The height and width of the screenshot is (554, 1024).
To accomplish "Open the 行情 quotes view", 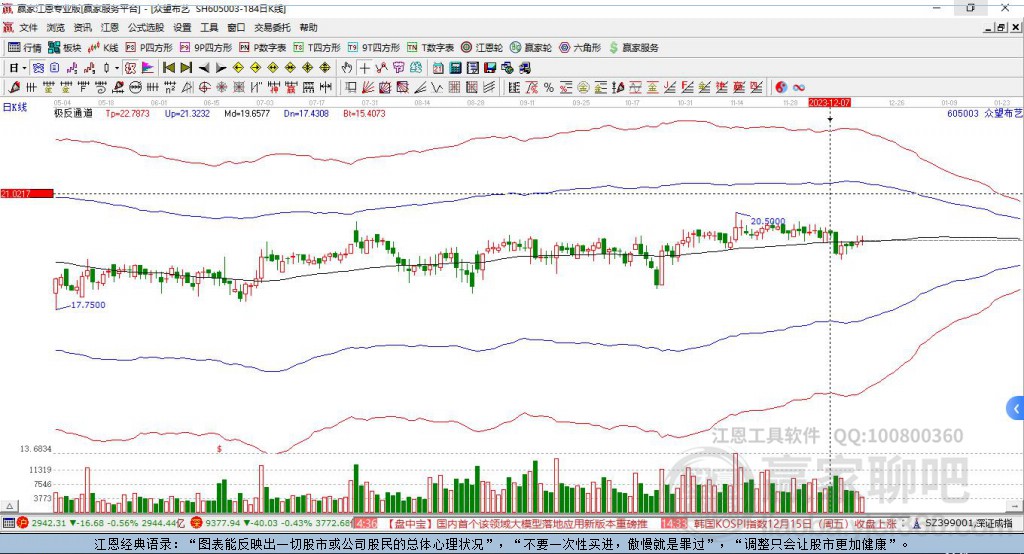I will (25, 48).
